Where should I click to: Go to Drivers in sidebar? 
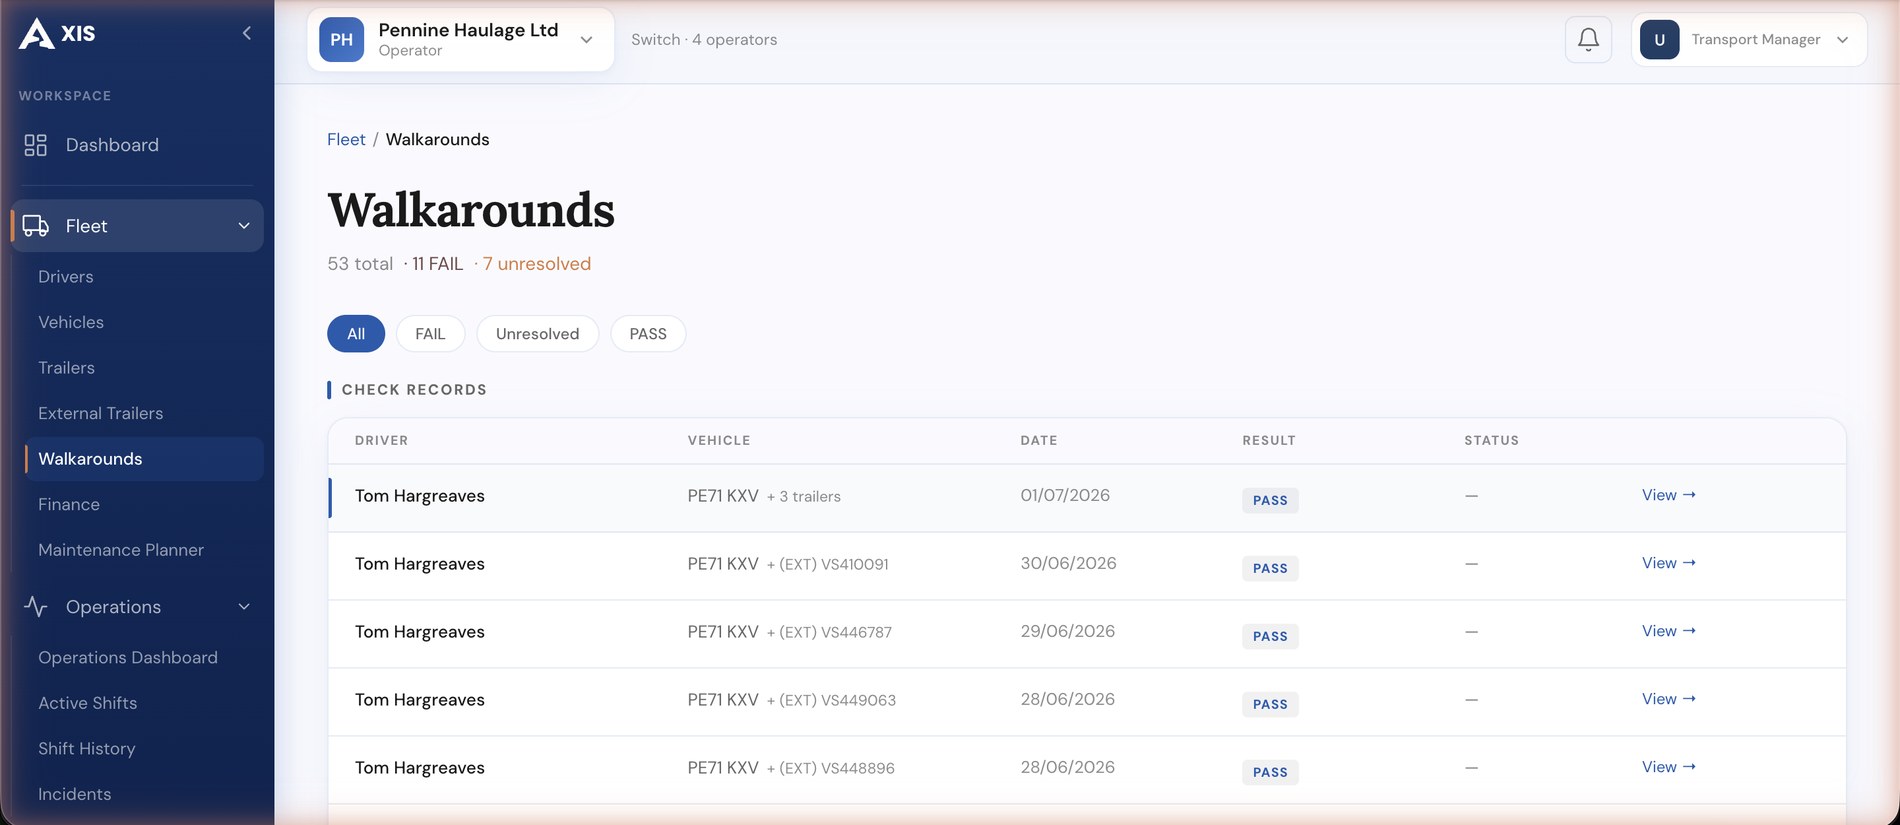pos(66,277)
